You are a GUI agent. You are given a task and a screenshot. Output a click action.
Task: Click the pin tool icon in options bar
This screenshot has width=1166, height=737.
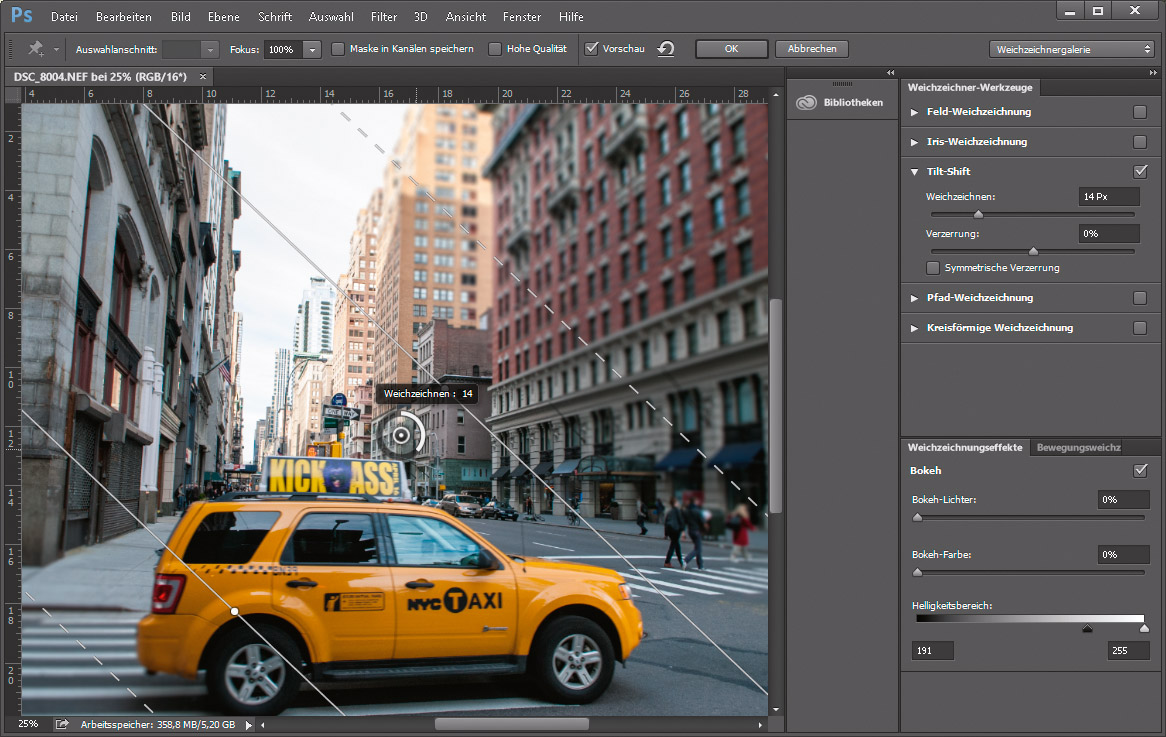tap(37, 49)
